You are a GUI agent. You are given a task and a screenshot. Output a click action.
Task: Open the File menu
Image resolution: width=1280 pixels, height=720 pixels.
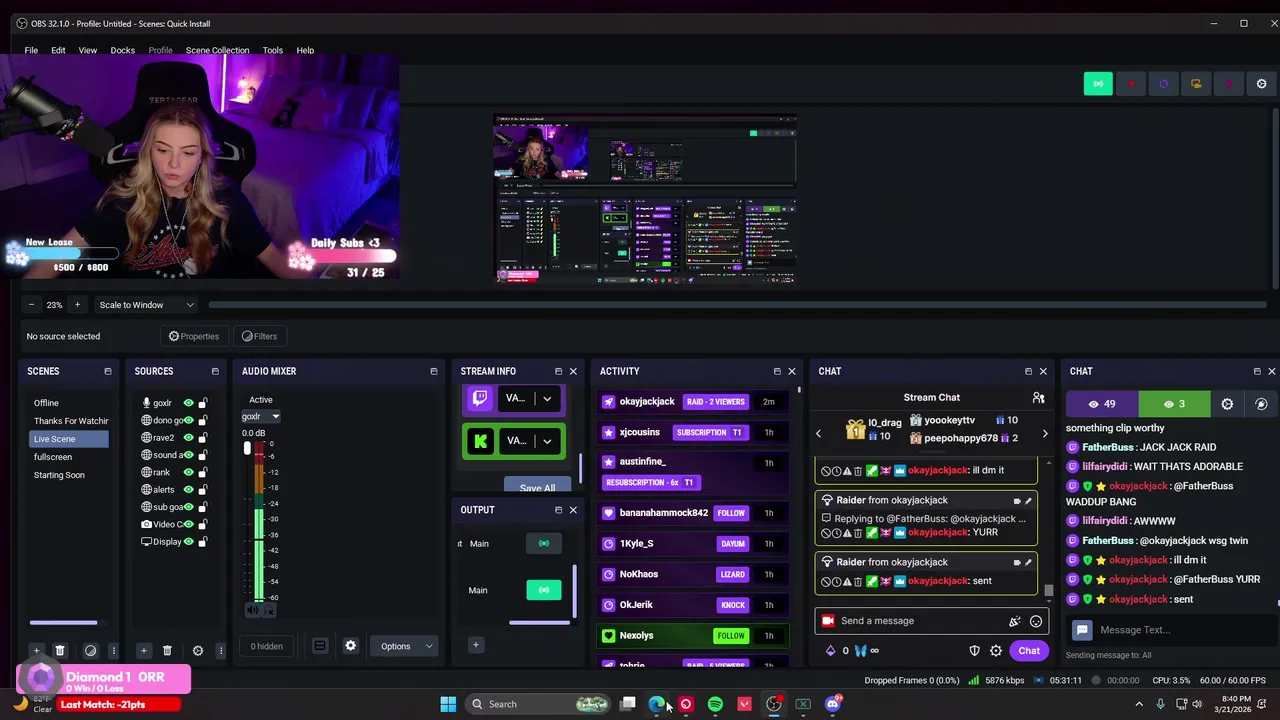pos(31,50)
